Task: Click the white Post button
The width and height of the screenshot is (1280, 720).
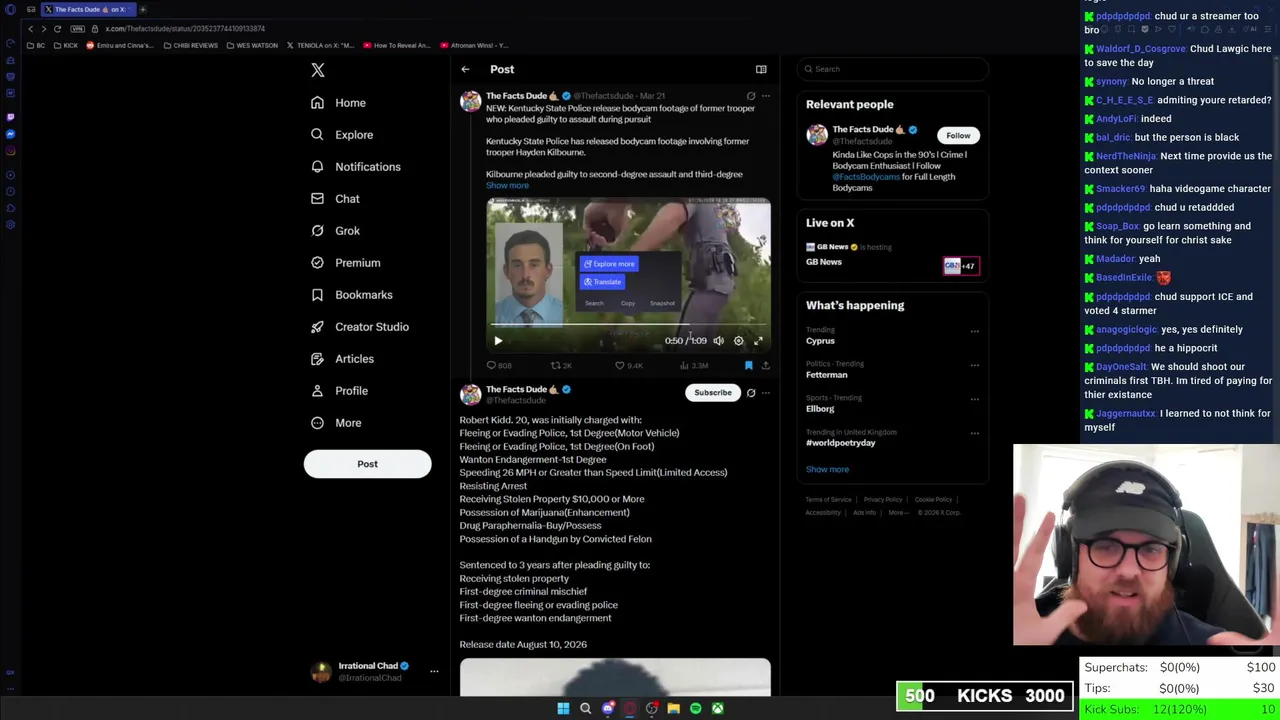Action: click(x=367, y=464)
